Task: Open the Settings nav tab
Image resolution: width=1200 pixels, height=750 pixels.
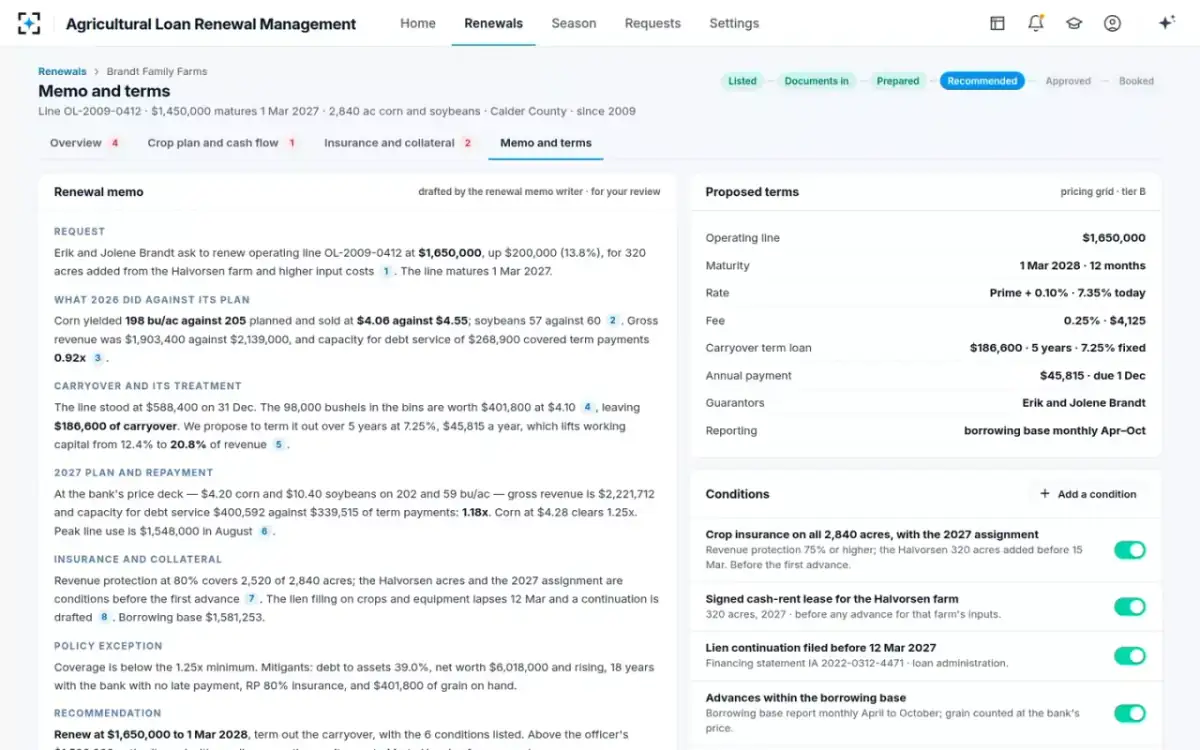Action: pos(734,23)
